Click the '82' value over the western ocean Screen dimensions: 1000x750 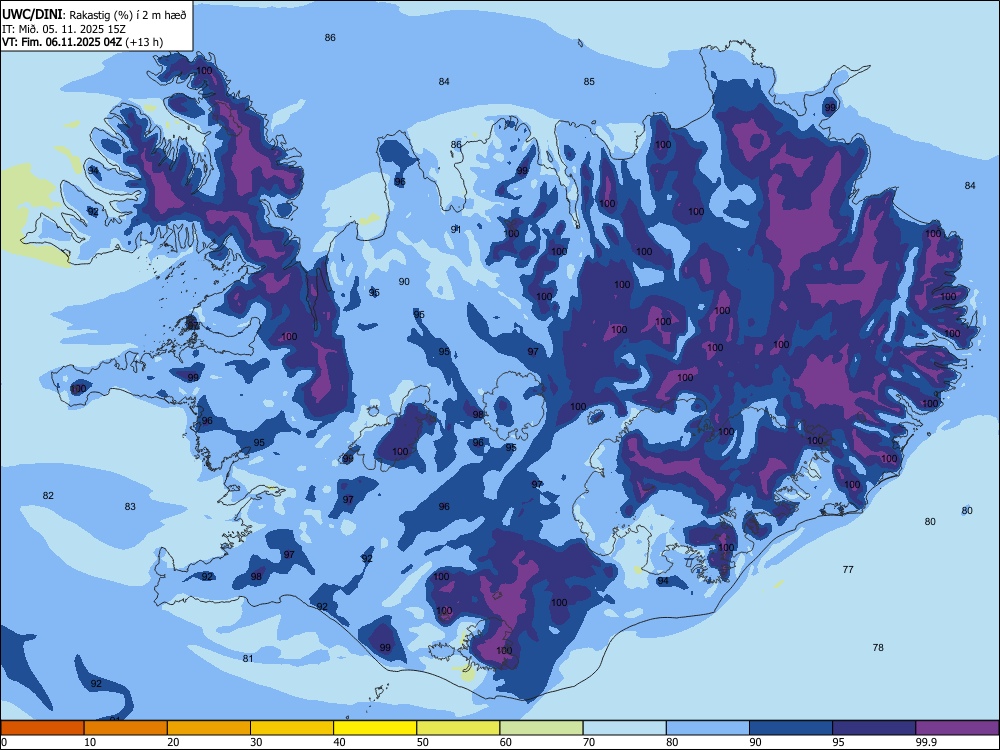48,496
